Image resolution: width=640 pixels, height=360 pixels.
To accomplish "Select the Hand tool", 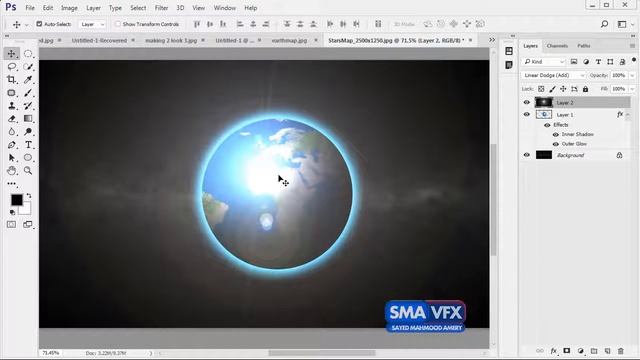I will coord(11,171).
